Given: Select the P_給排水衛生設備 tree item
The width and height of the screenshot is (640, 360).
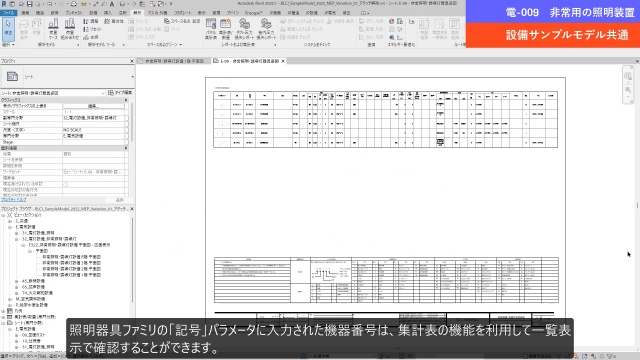Looking at the screenshot, I should pyautogui.click(x=31, y=305).
